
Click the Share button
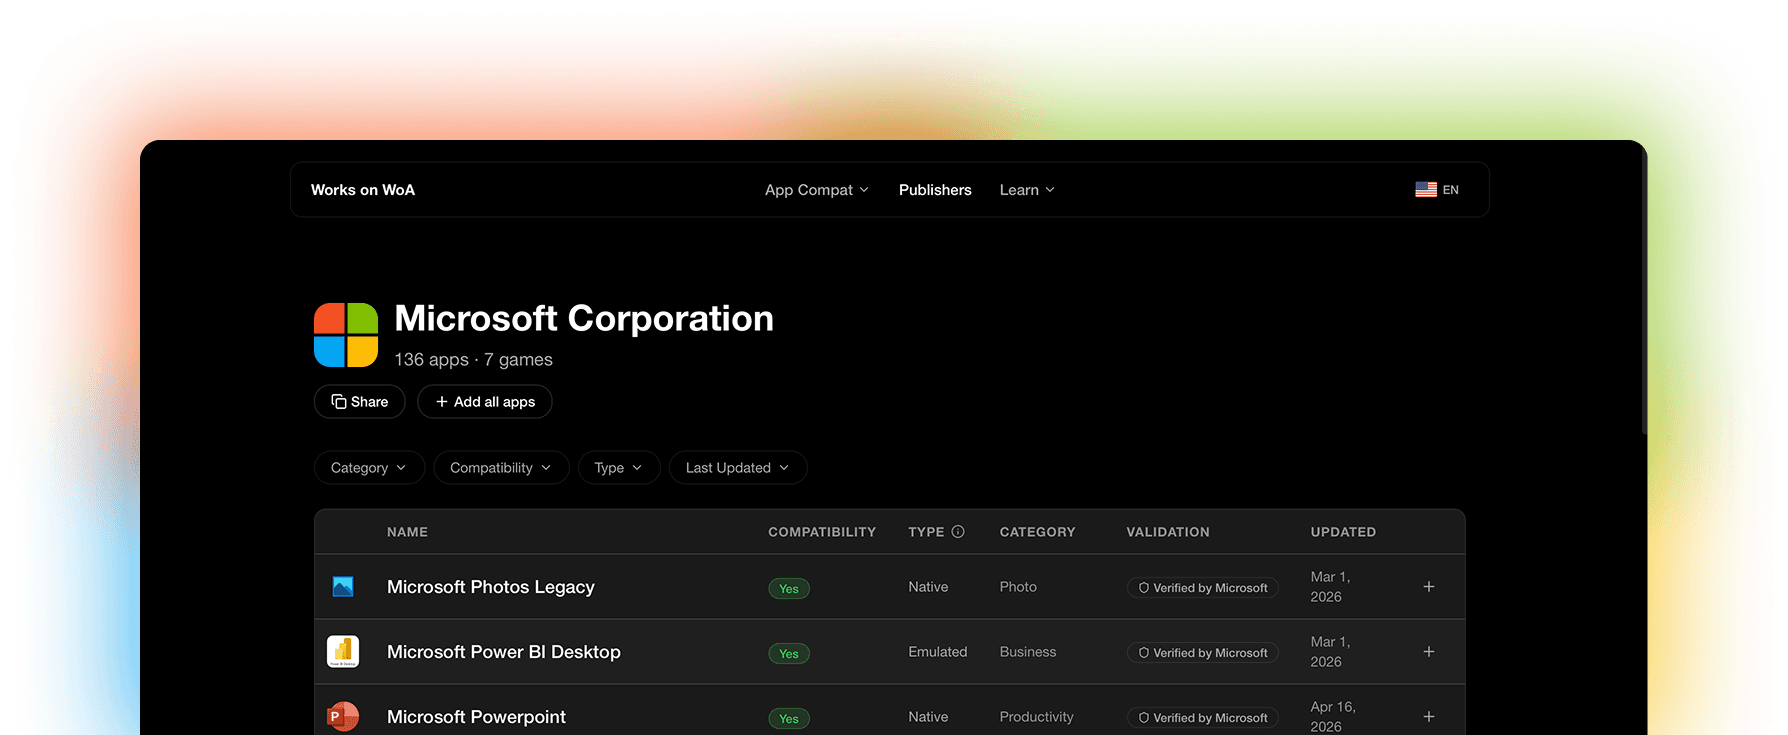359,402
